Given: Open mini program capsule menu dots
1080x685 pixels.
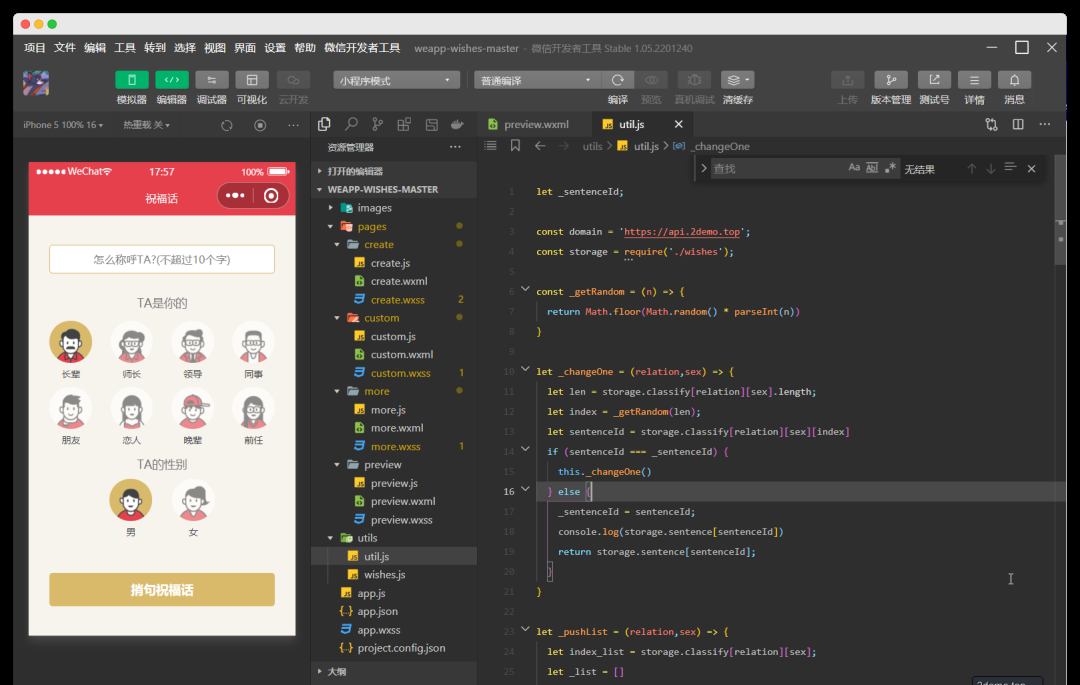Looking at the screenshot, I should 235,196.
